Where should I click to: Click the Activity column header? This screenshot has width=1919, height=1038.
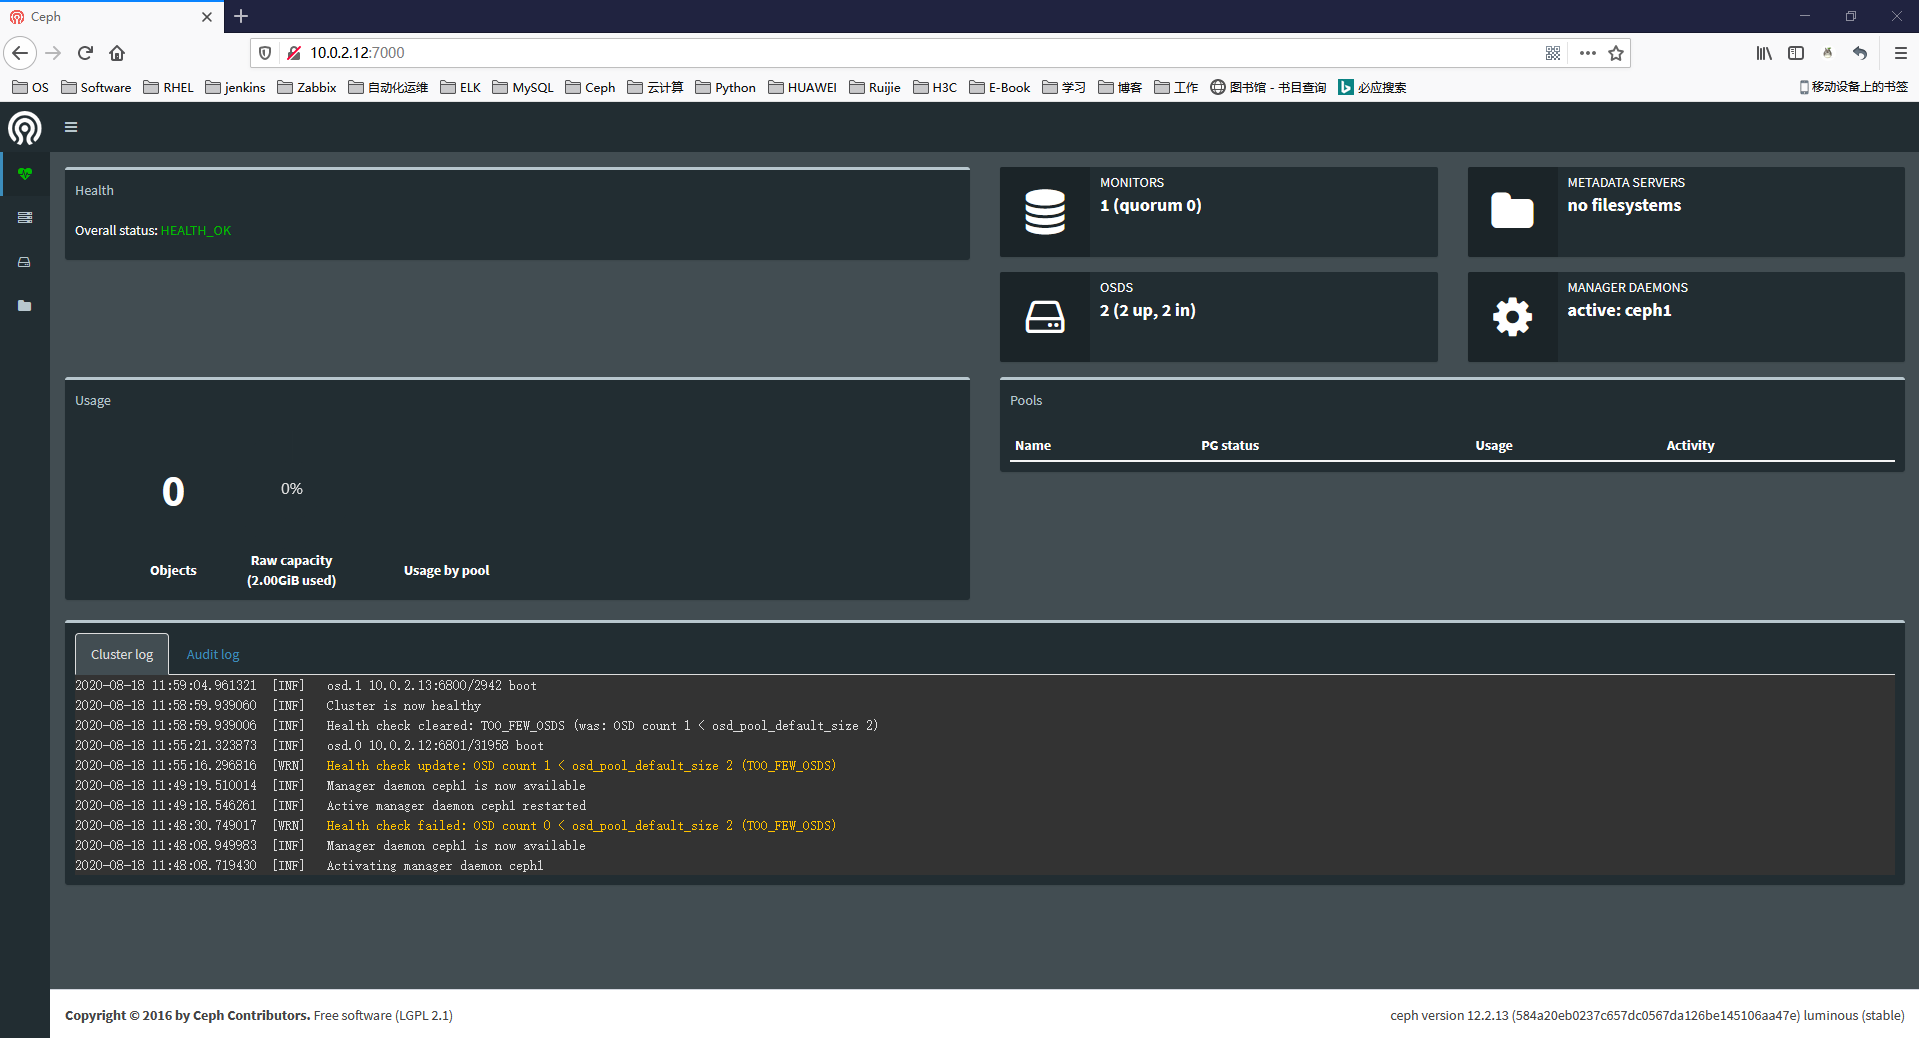(1690, 446)
